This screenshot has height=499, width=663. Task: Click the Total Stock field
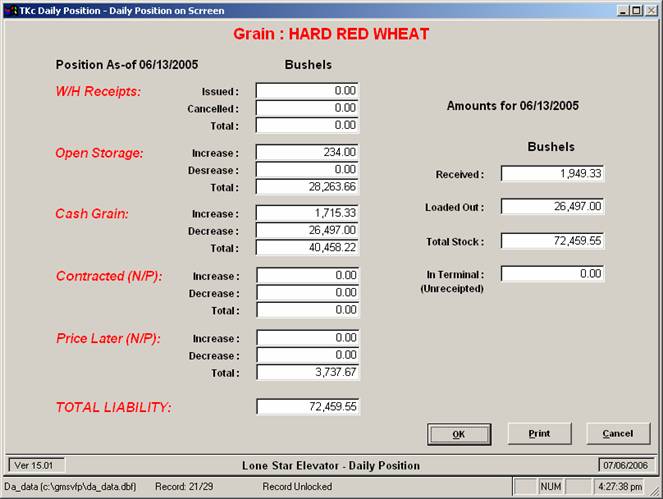[552, 241]
